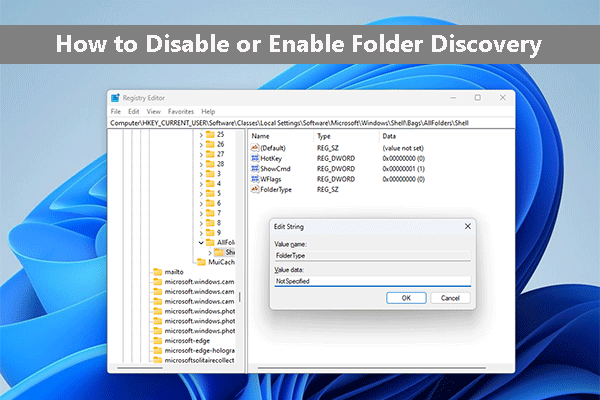Expand the folder 3 tree node

(201, 174)
